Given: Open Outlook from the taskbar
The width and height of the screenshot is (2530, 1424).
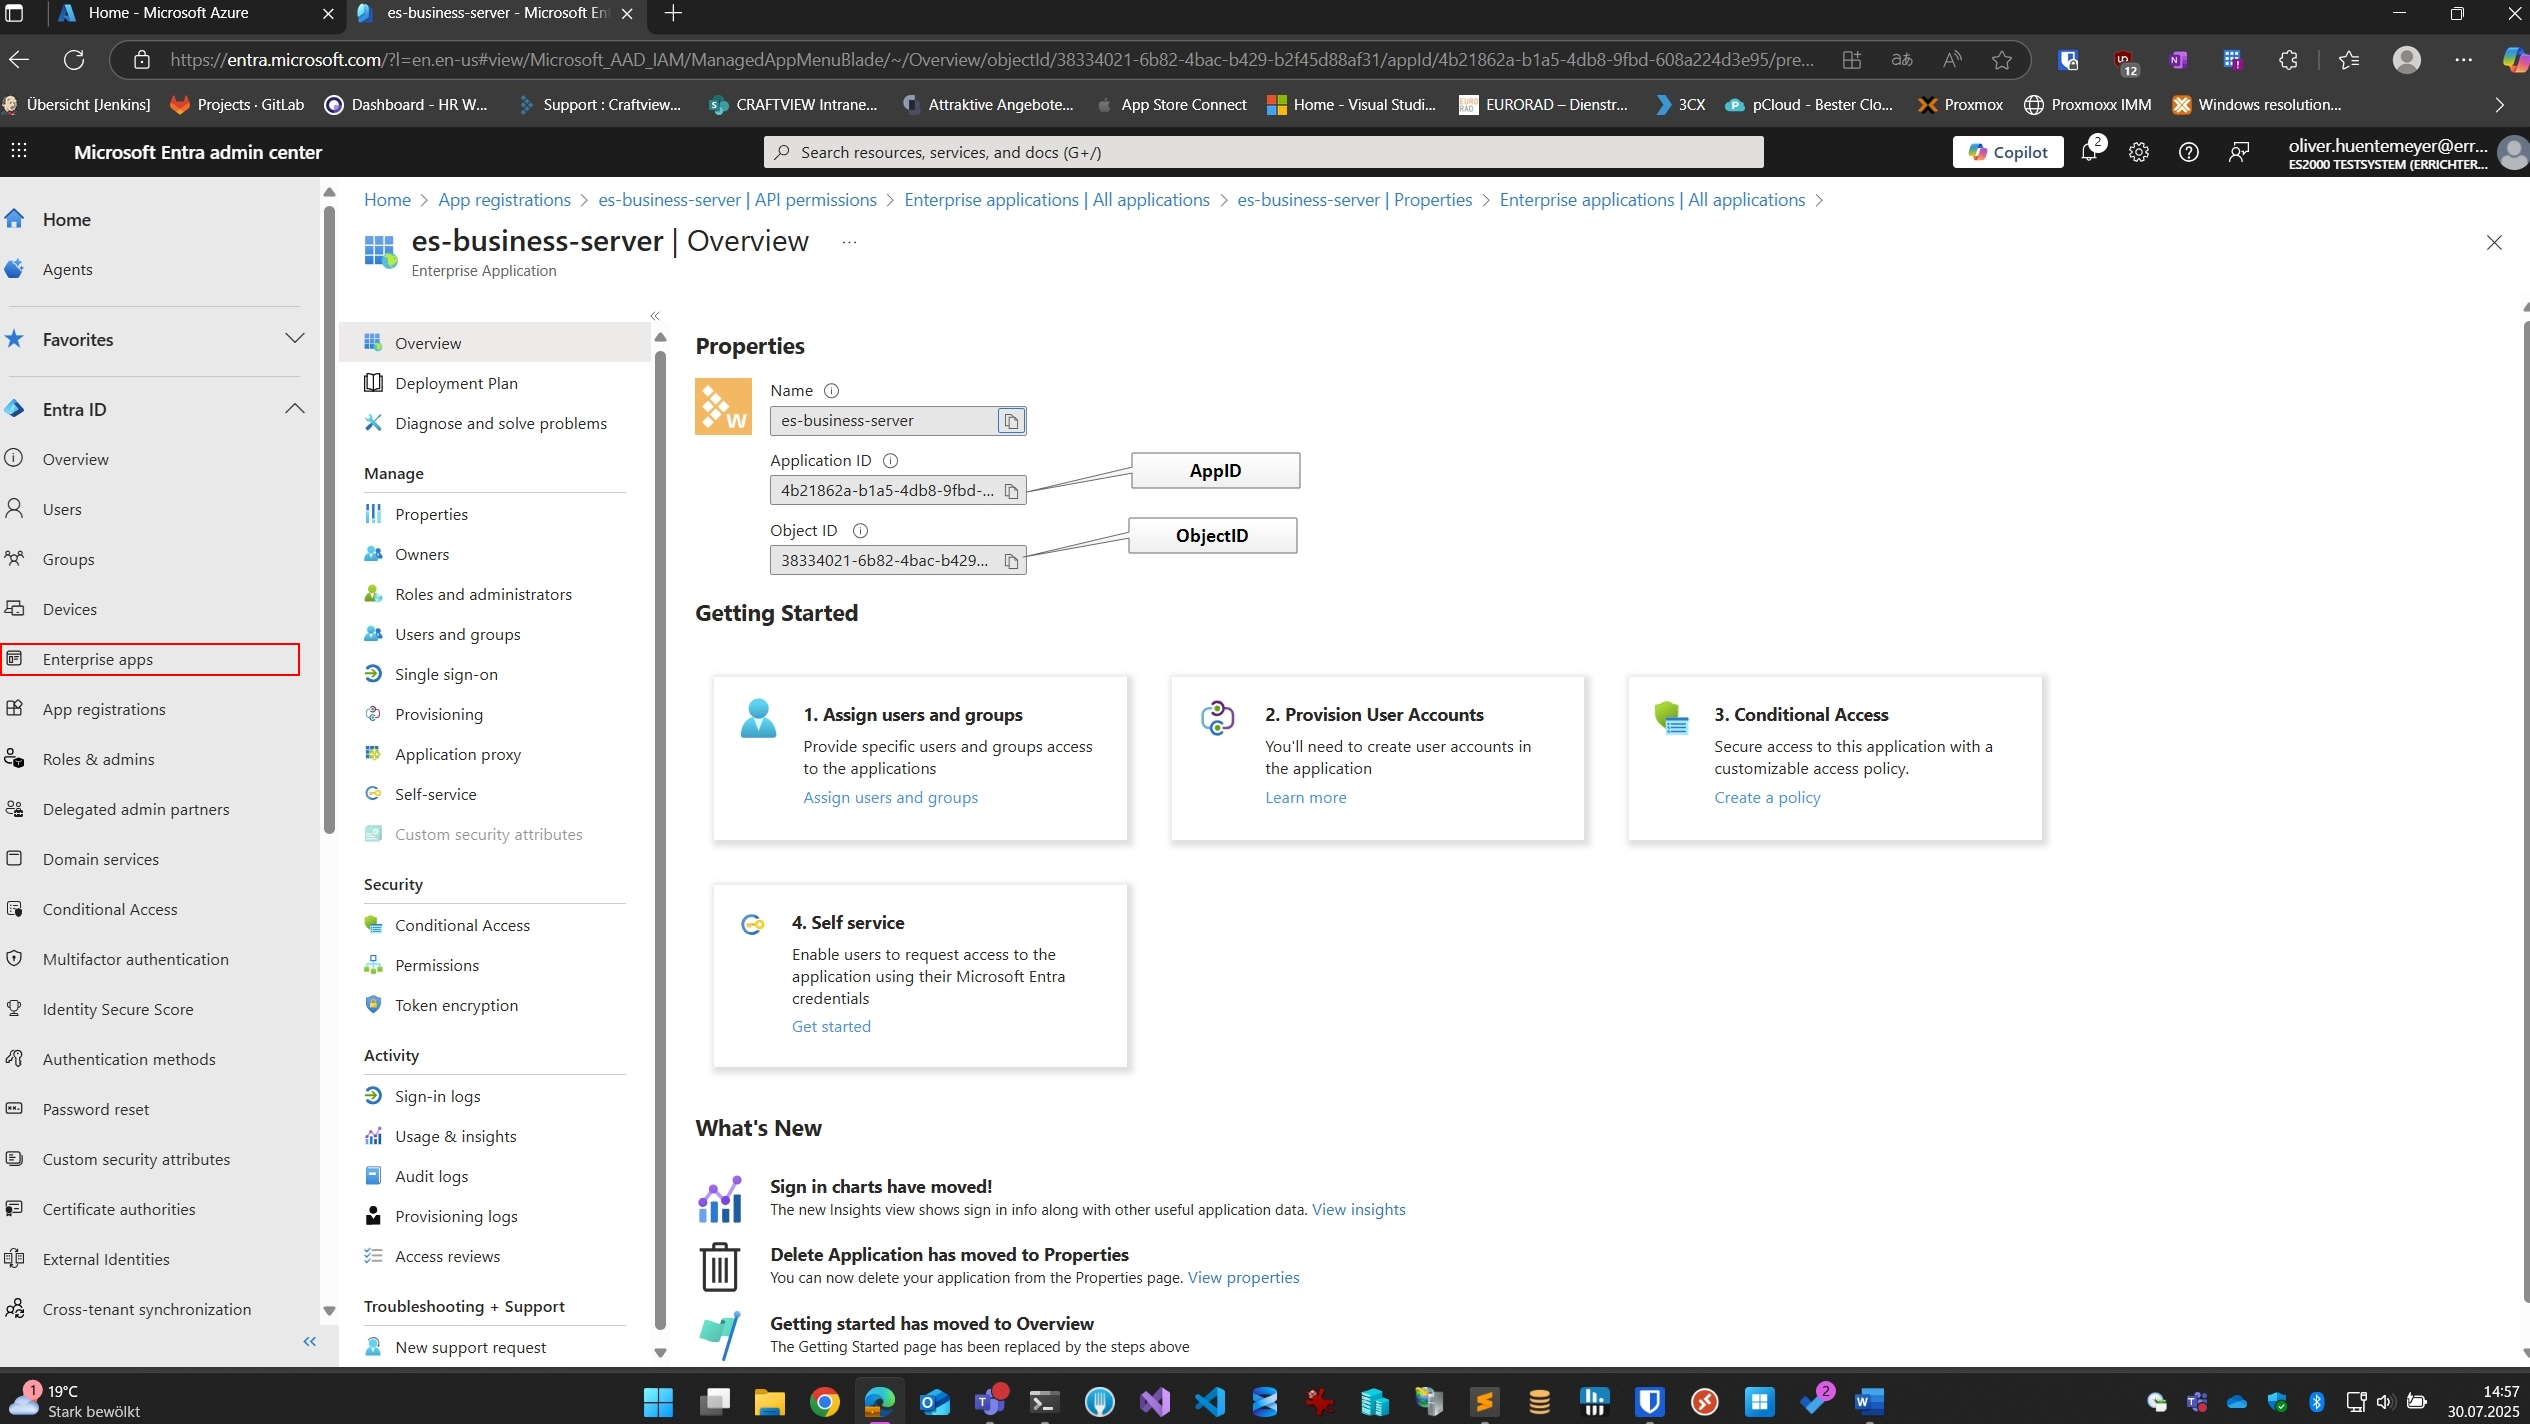Looking at the screenshot, I should coord(934,1402).
